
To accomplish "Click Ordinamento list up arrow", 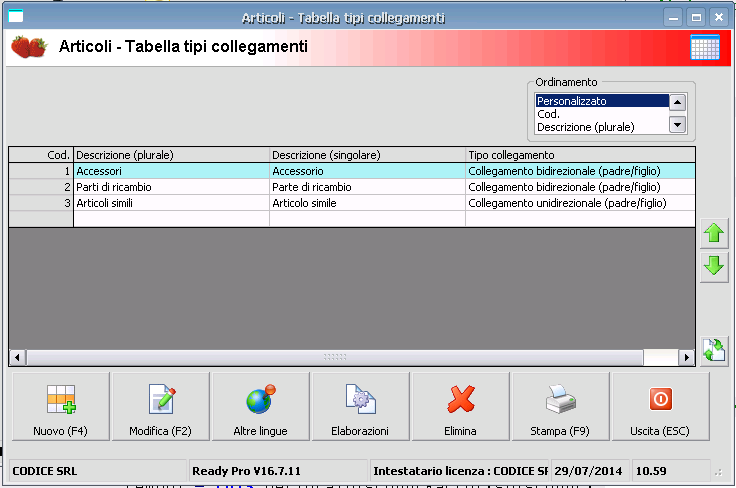I will tap(677, 102).
